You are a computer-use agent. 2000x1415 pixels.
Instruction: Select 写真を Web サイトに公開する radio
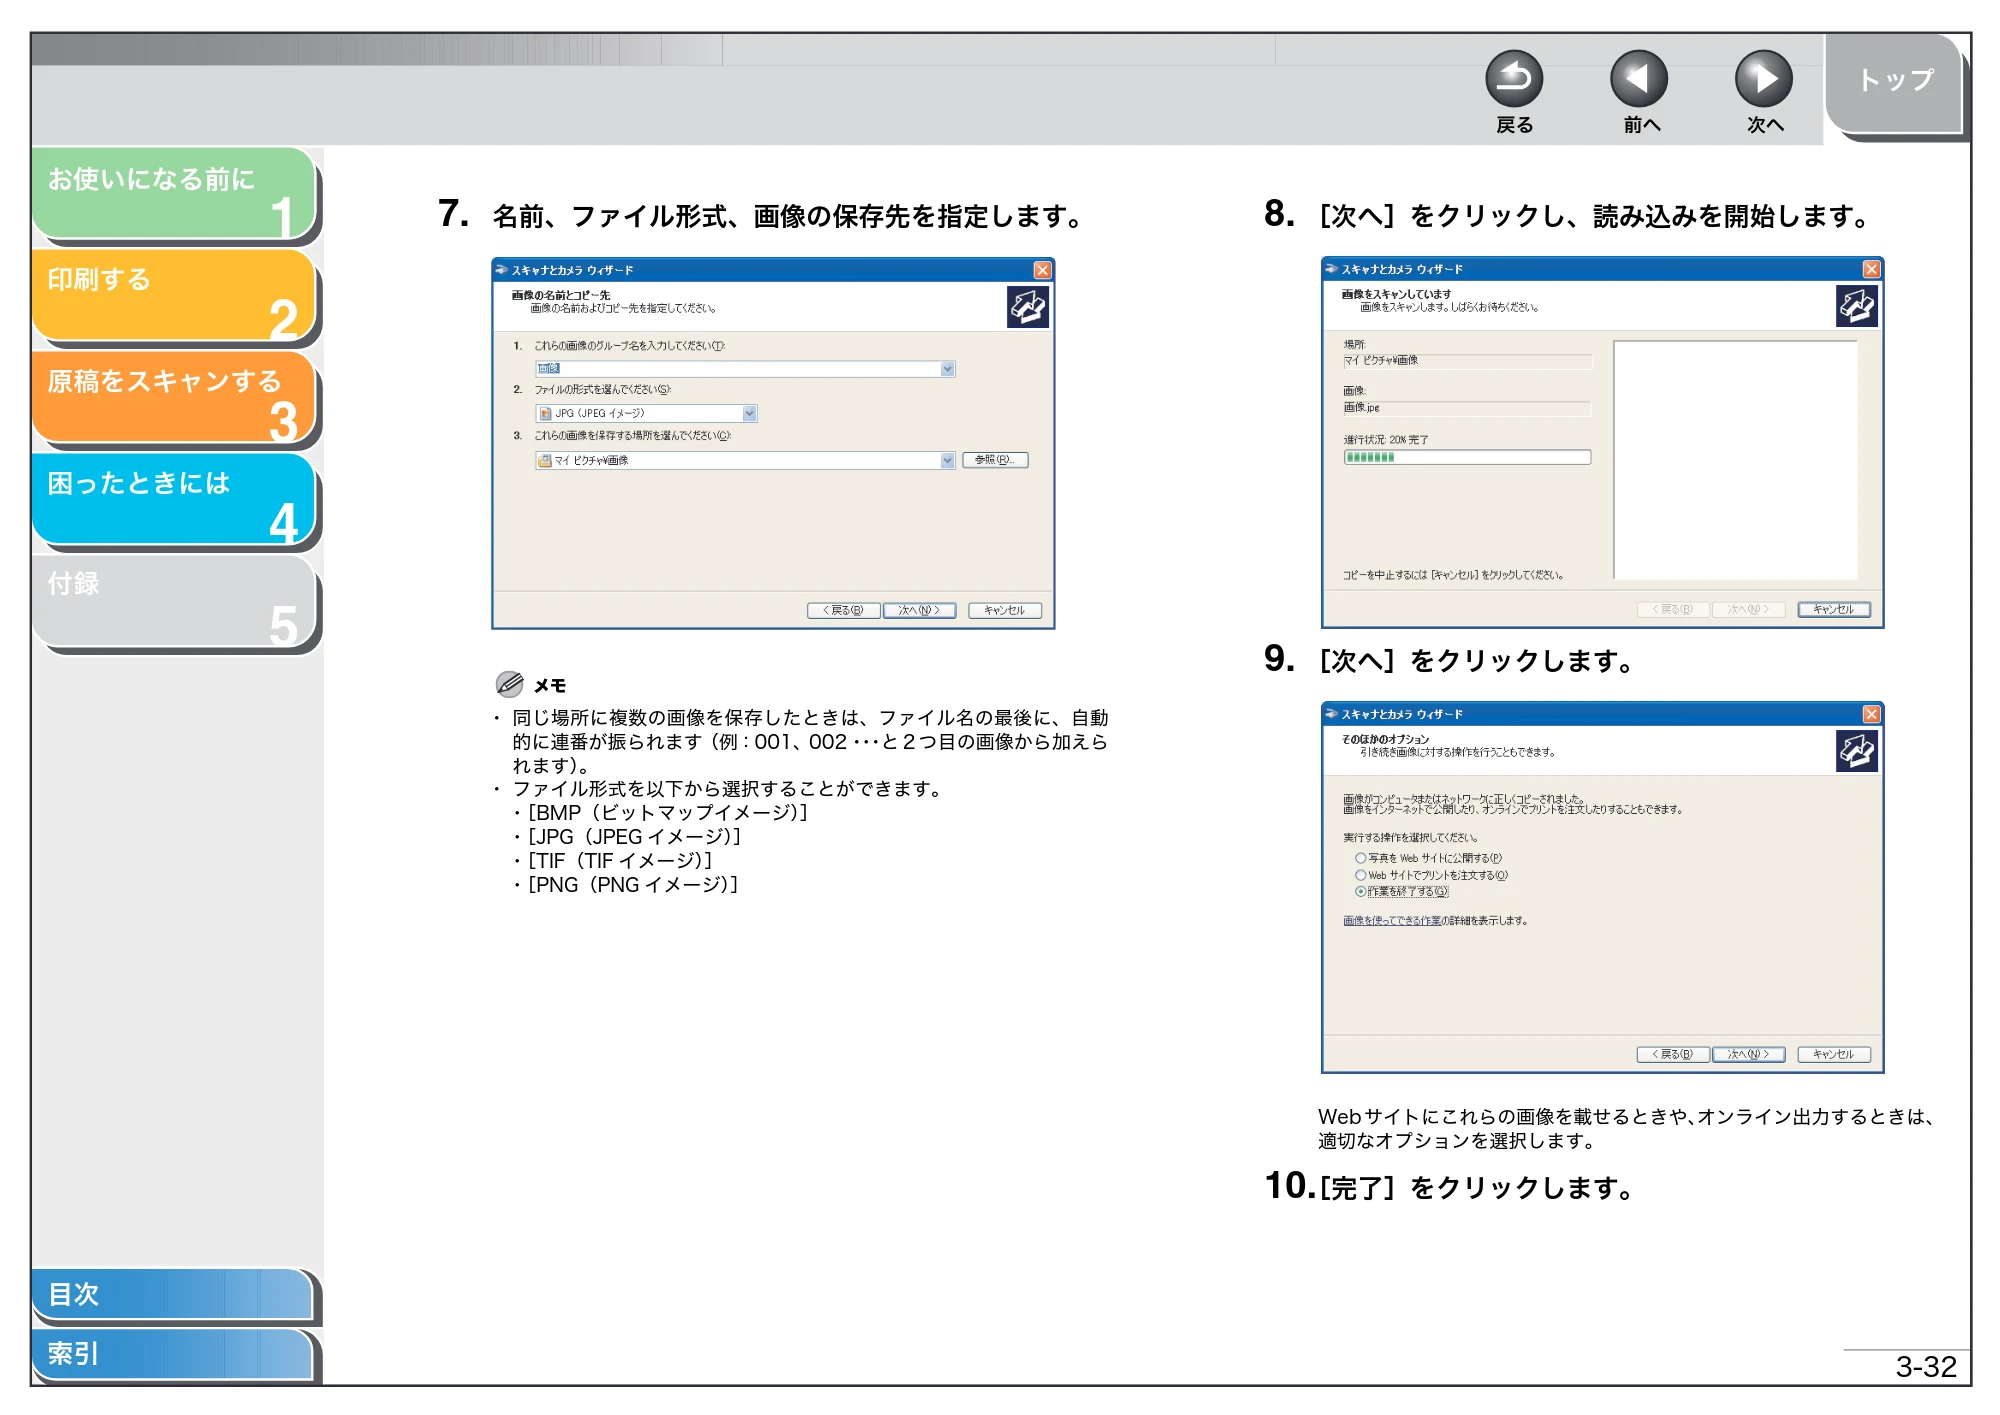(x=1361, y=858)
